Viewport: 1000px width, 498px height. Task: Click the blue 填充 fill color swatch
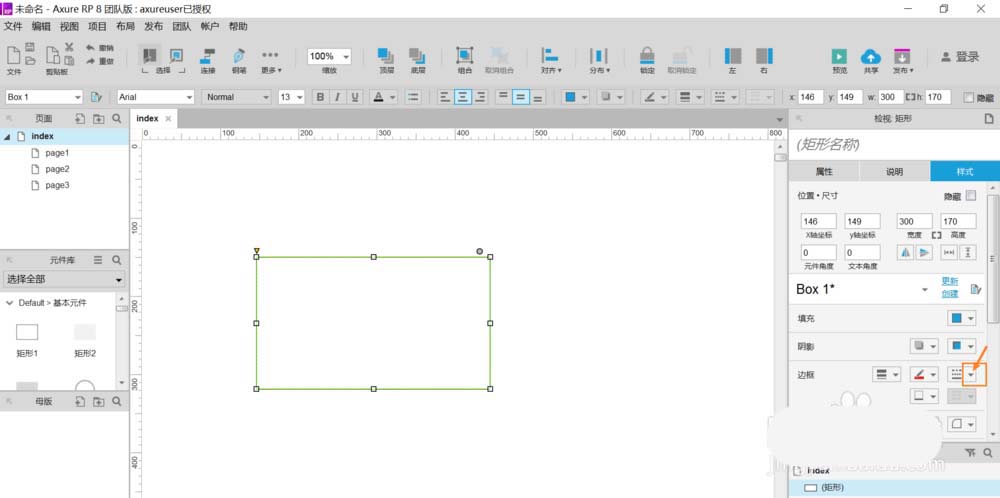tap(956, 319)
